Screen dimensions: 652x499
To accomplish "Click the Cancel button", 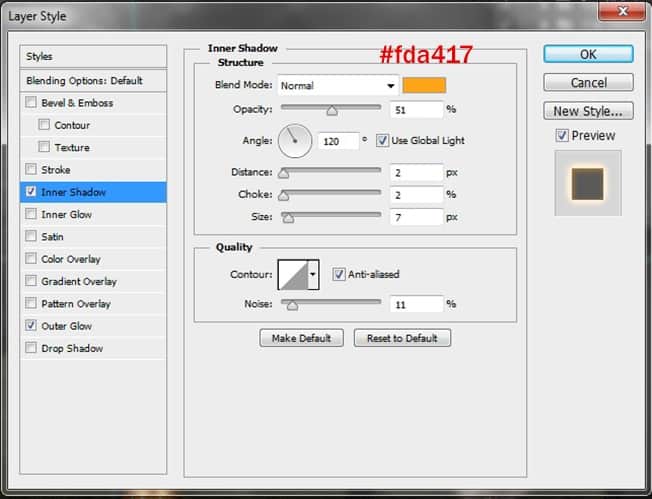I will click(x=588, y=83).
